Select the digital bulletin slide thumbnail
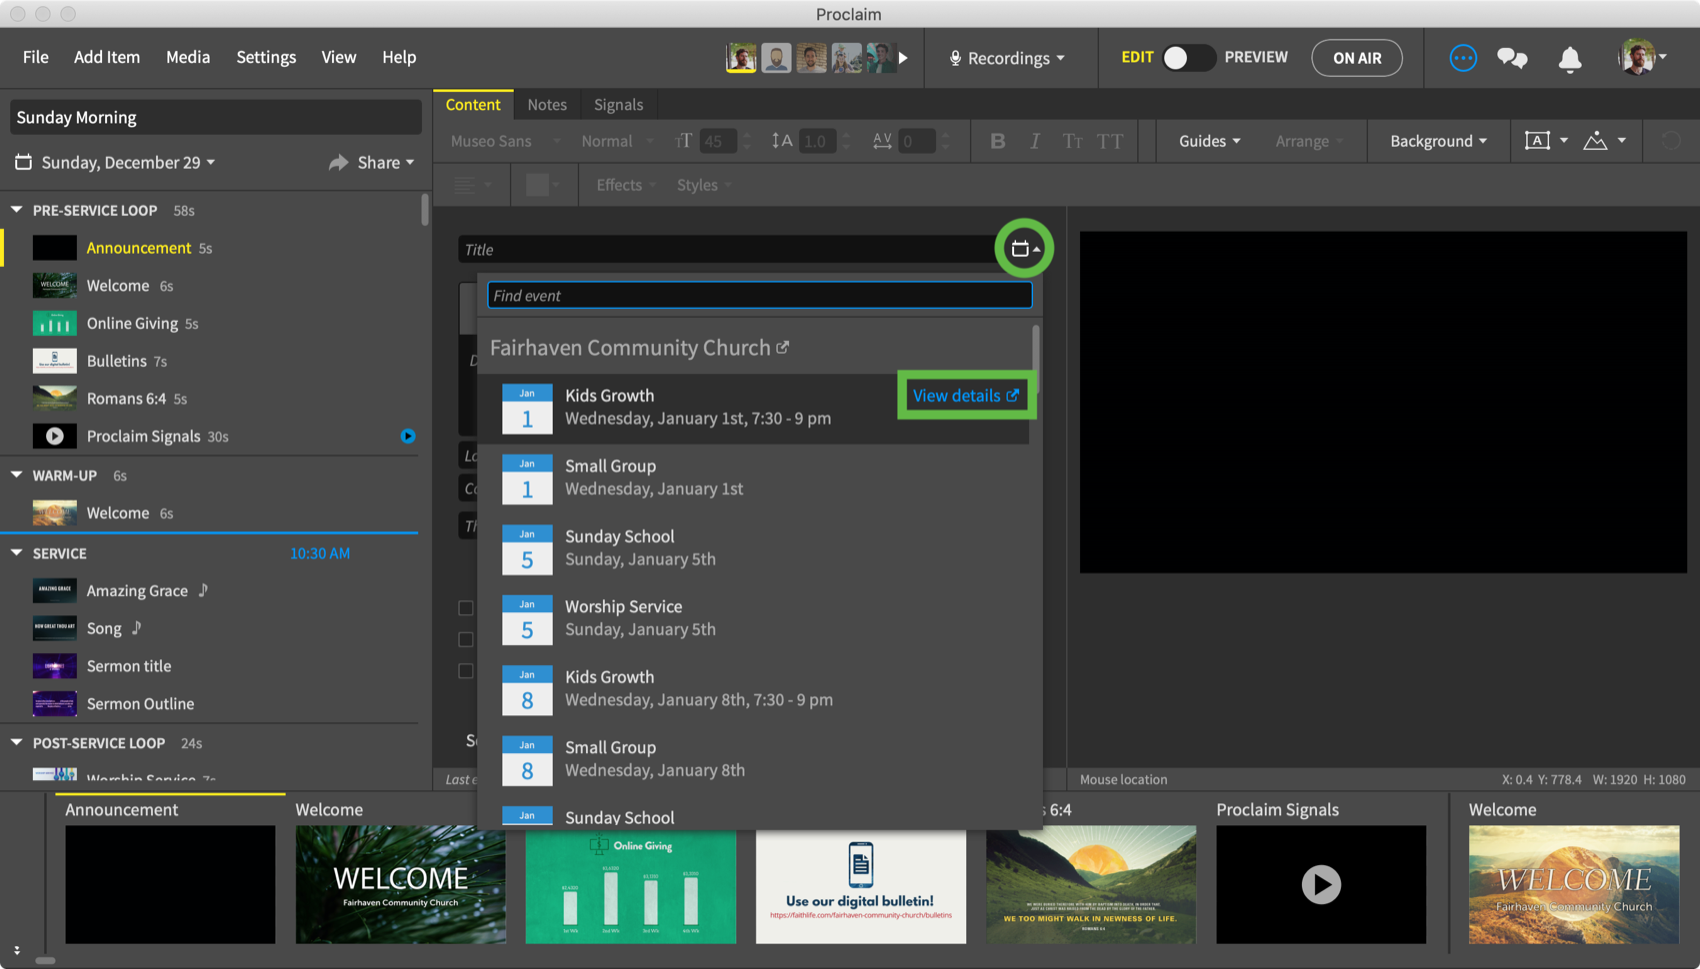The width and height of the screenshot is (1700, 969). click(x=861, y=884)
